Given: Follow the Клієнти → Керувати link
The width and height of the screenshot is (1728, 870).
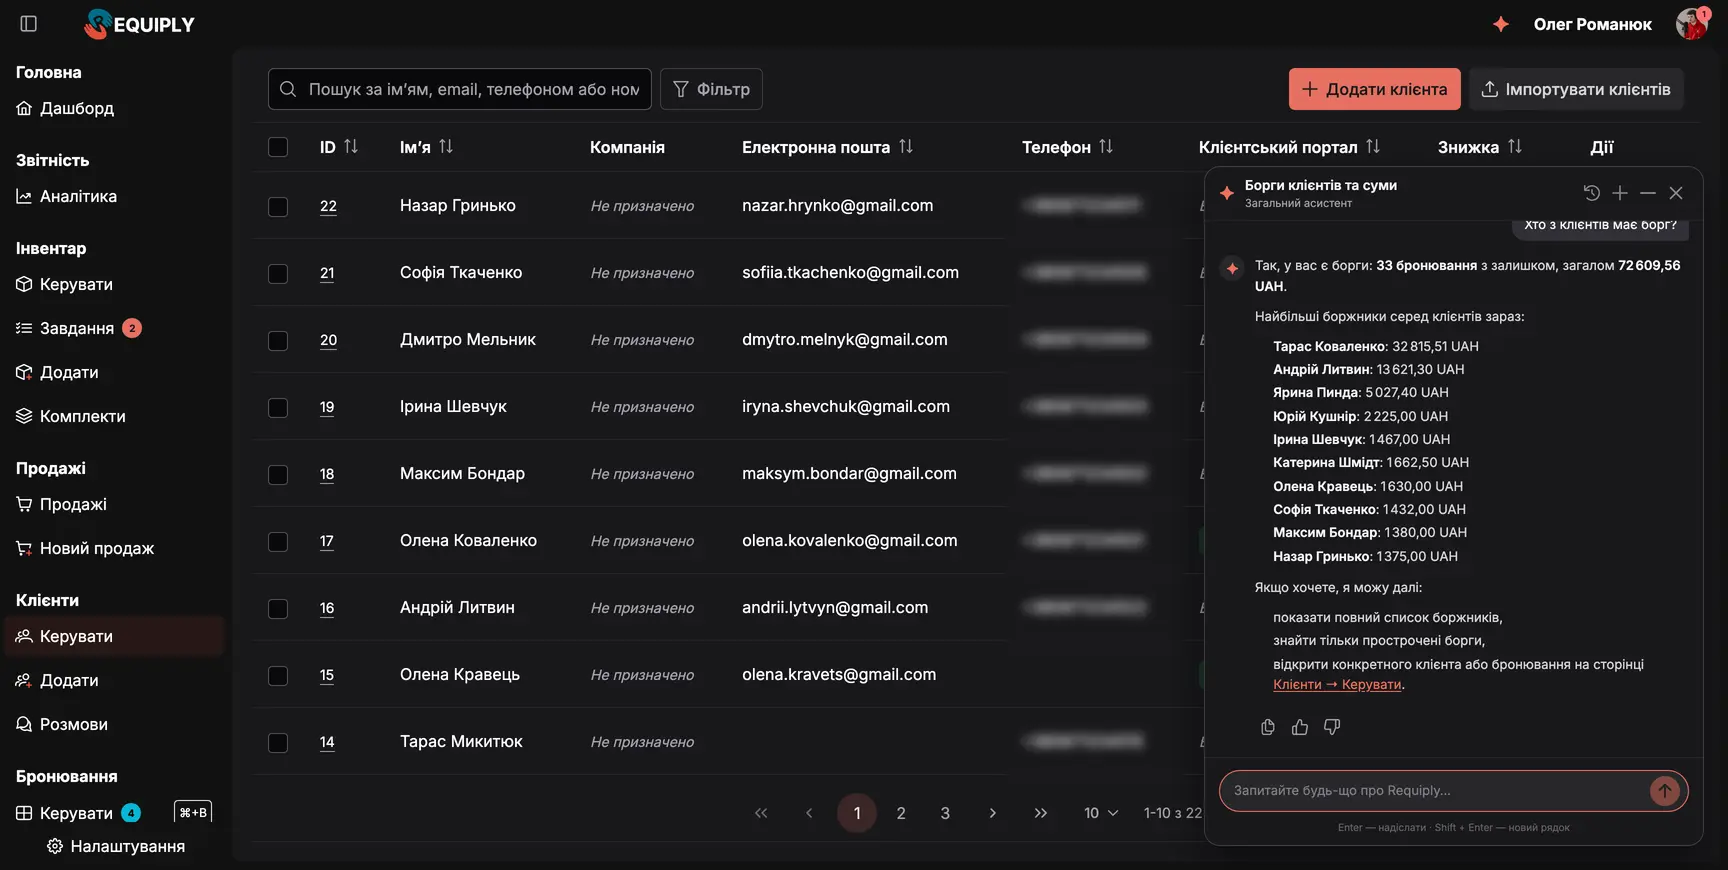Looking at the screenshot, I should pos(1337,684).
